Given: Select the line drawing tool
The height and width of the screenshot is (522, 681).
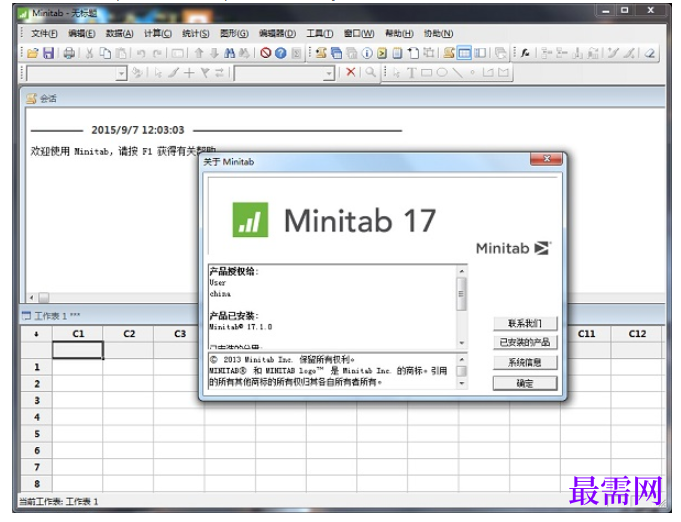Looking at the screenshot, I should point(457,73).
